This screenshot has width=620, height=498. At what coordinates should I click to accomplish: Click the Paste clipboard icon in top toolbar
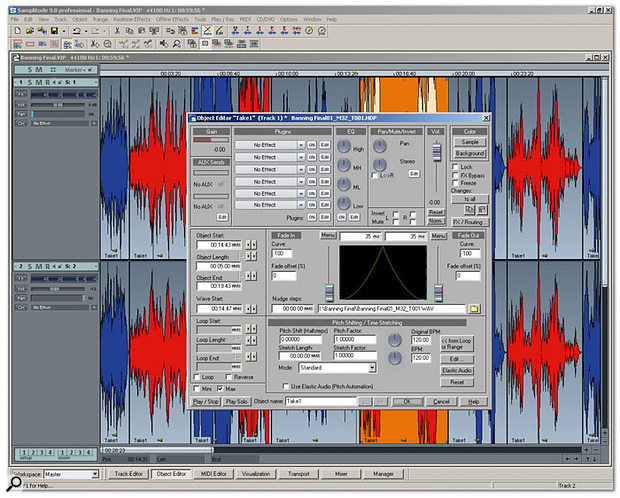click(142, 30)
